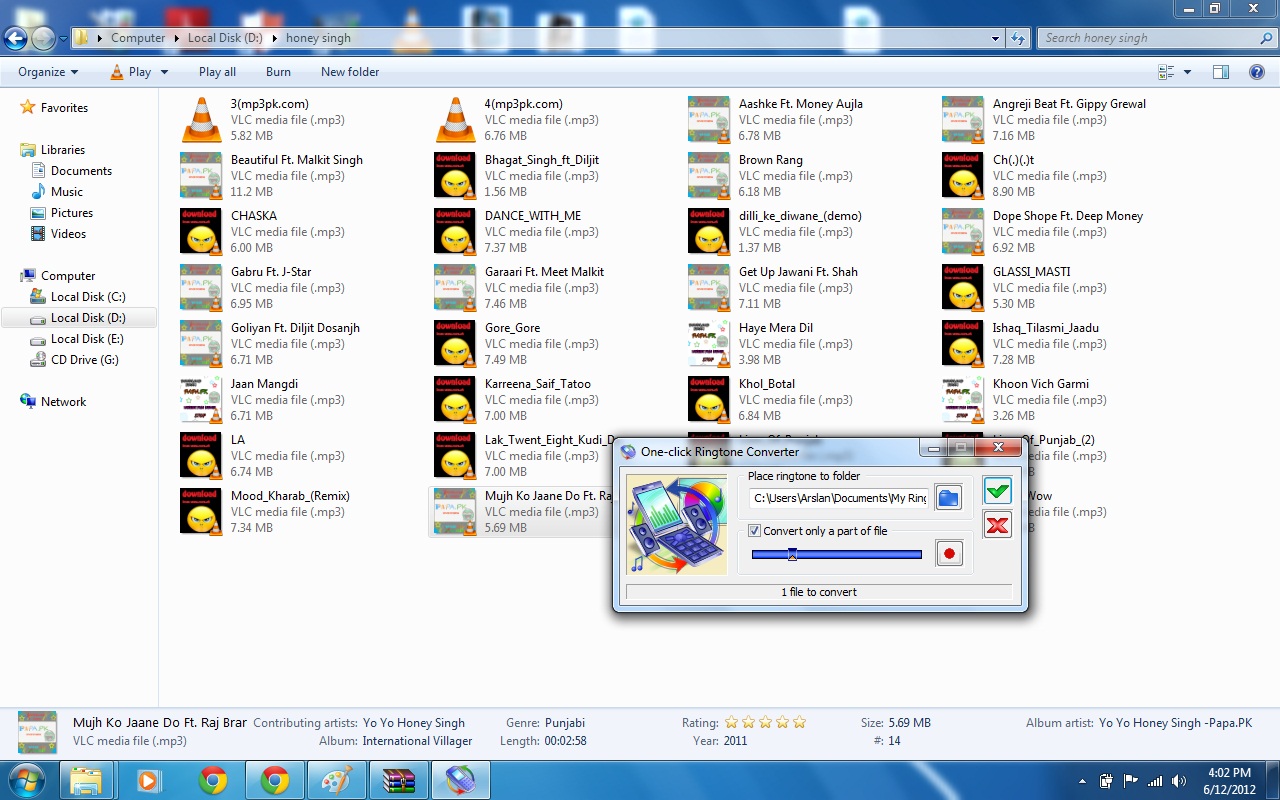This screenshot has width=1280, height=800.
Task: Click Windows Start button
Action: [25, 780]
